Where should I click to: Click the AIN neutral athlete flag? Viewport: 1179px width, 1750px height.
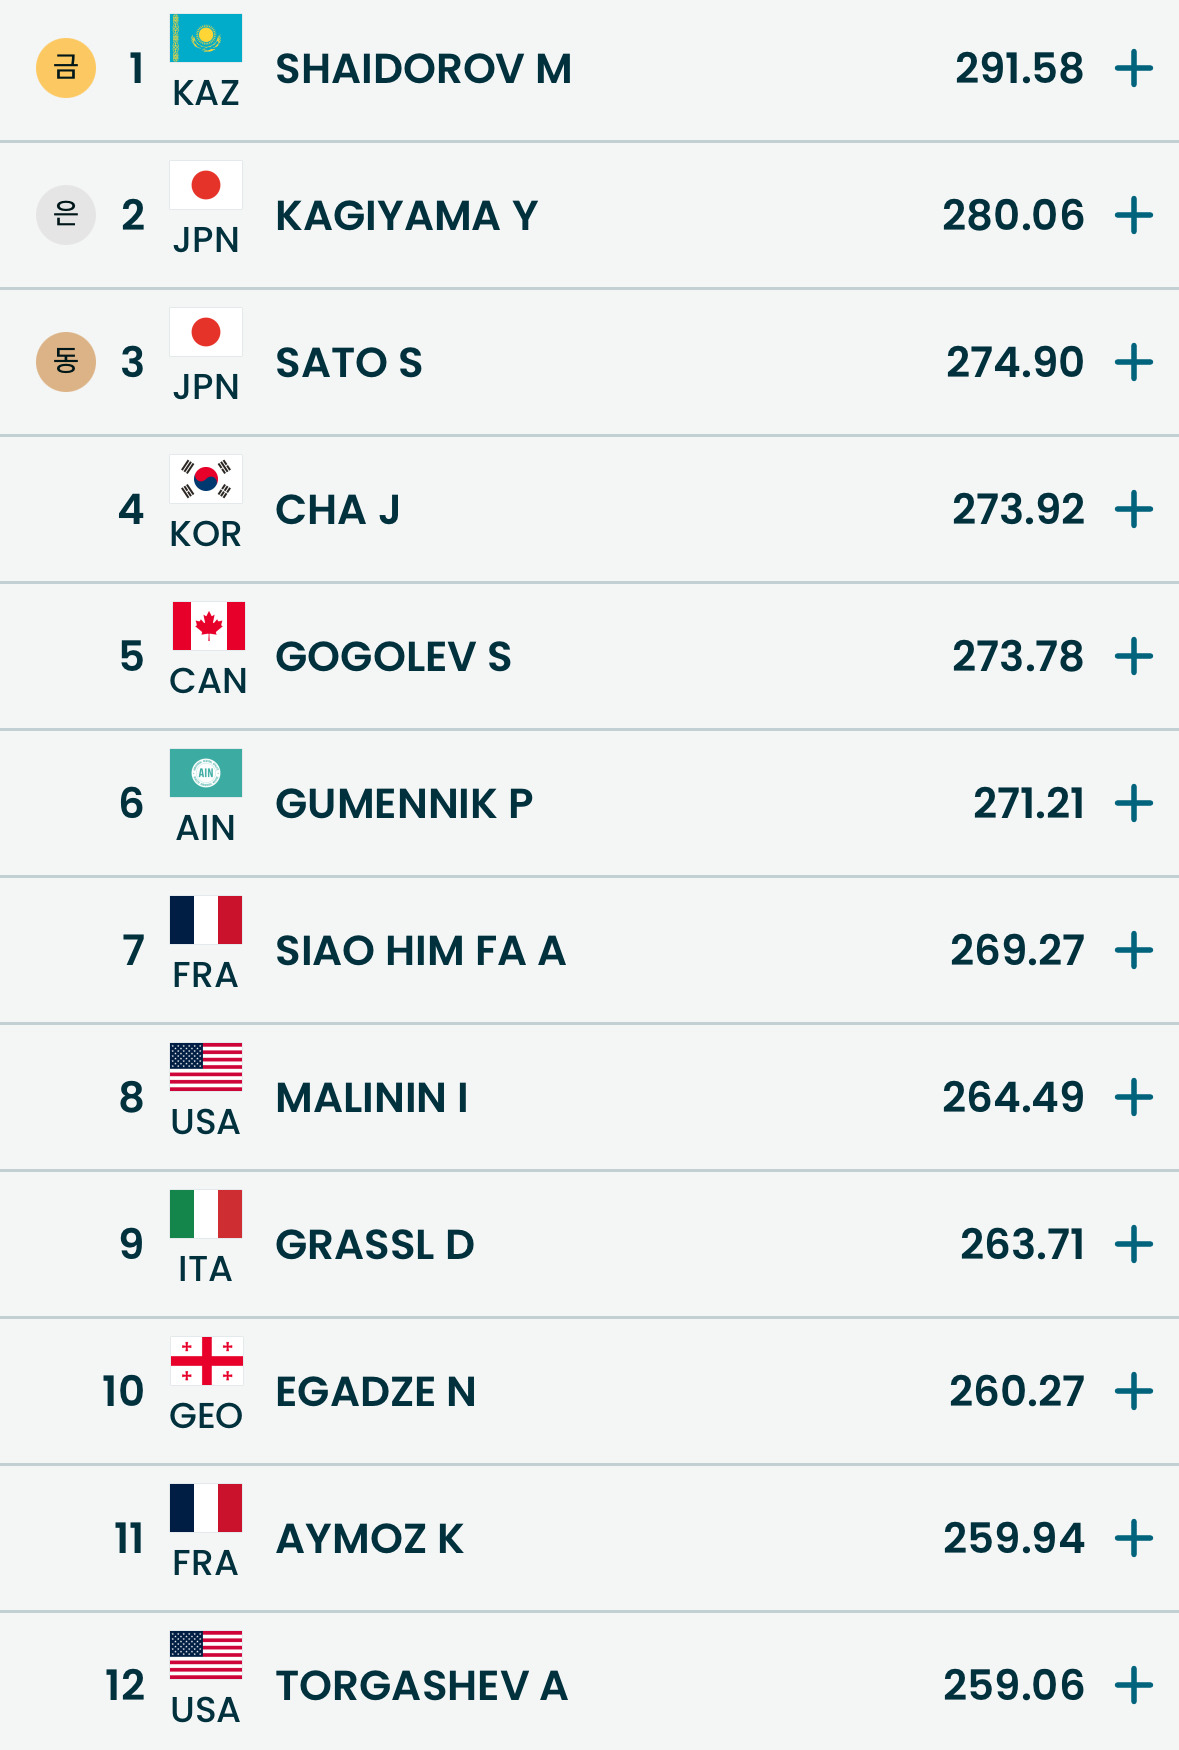(206, 773)
